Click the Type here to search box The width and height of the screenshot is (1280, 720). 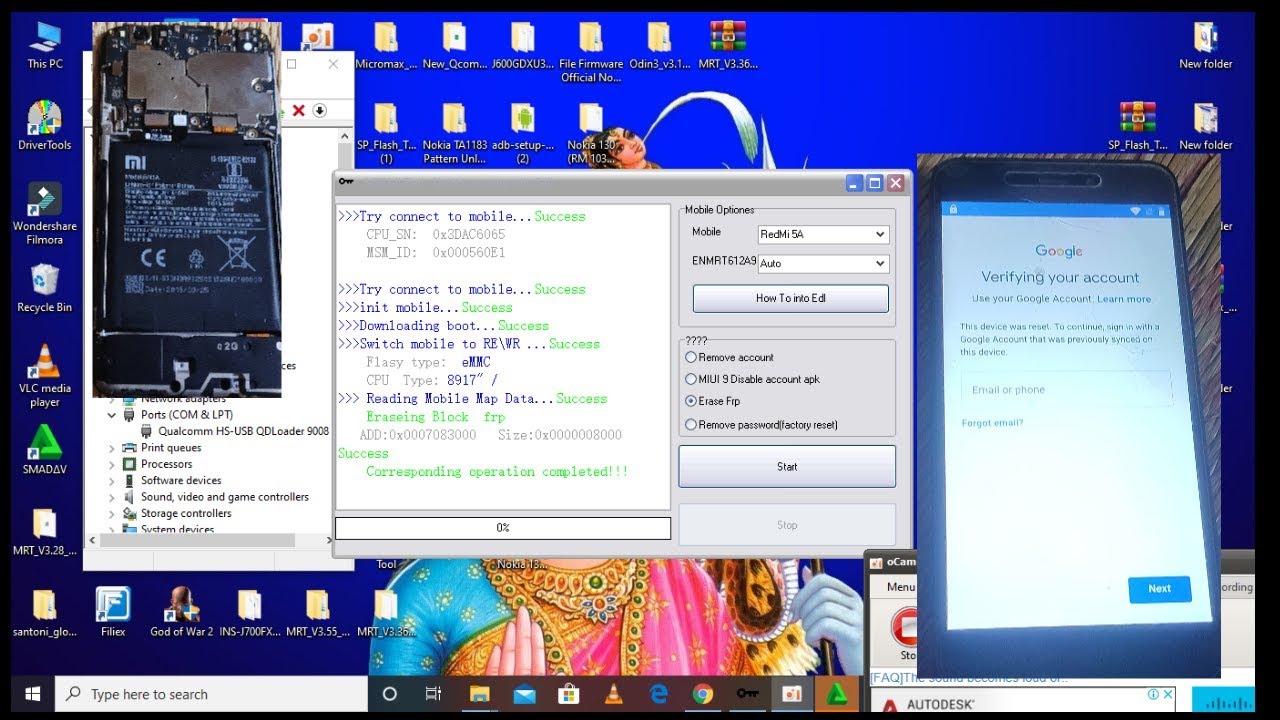pyautogui.click(x=210, y=694)
